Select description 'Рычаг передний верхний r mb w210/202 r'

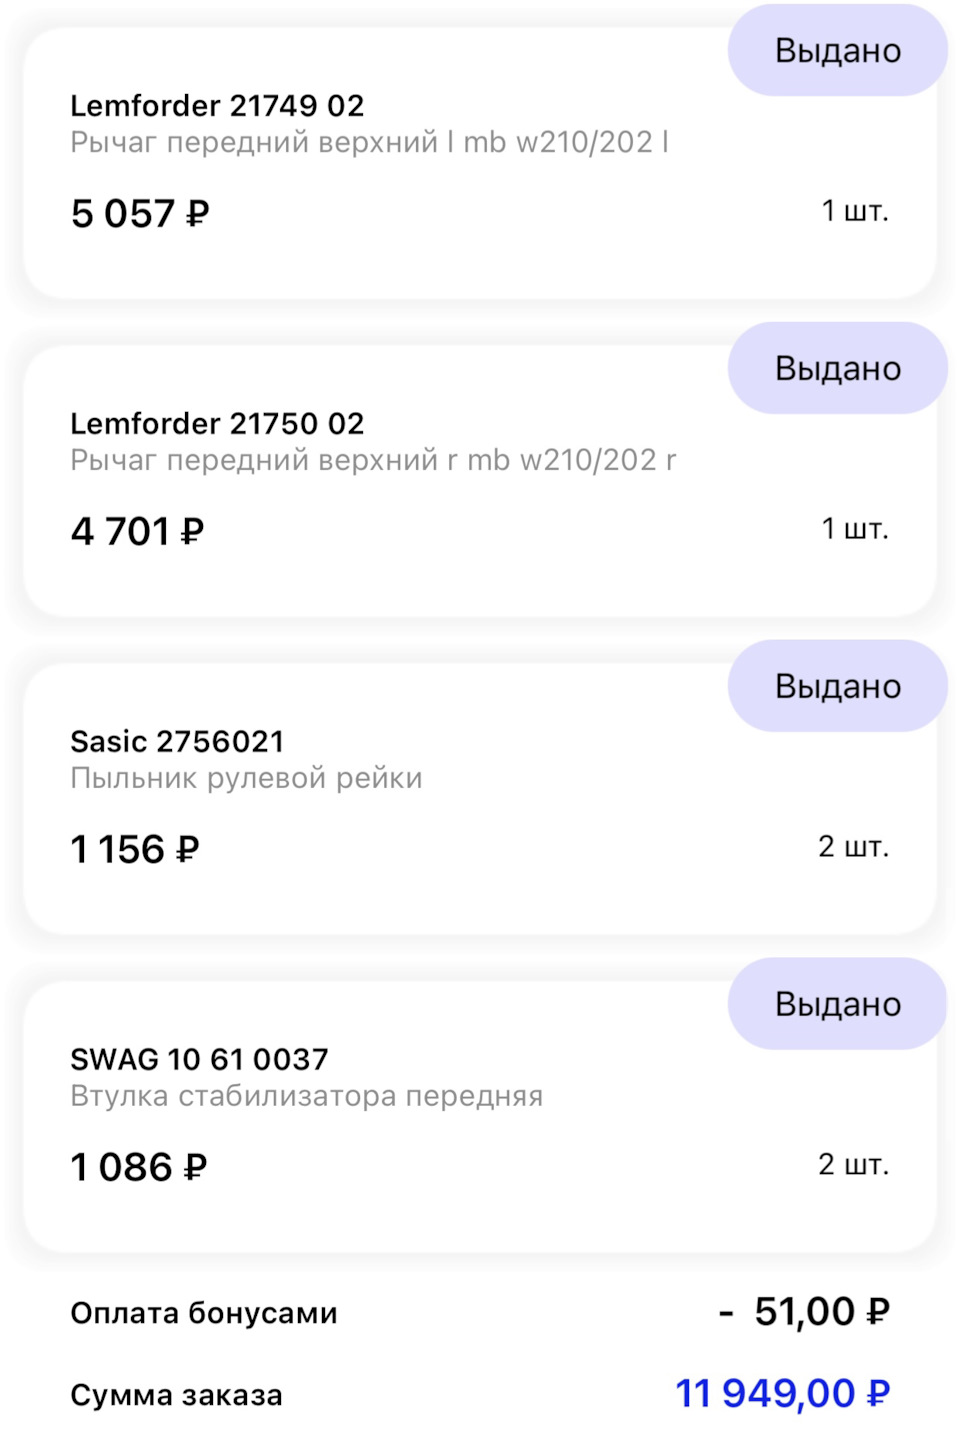tap(373, 461)
